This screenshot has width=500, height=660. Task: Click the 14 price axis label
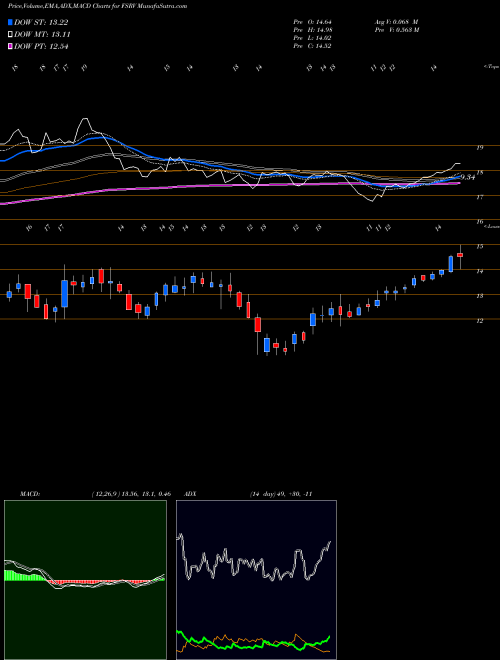point(479,271)
